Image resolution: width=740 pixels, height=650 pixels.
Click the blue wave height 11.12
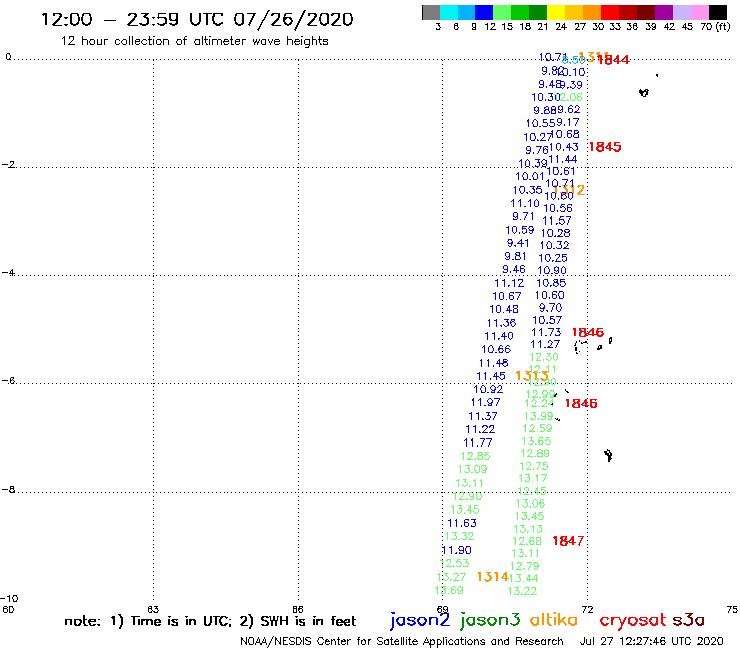pyautogui.click(x=509, y=283)
